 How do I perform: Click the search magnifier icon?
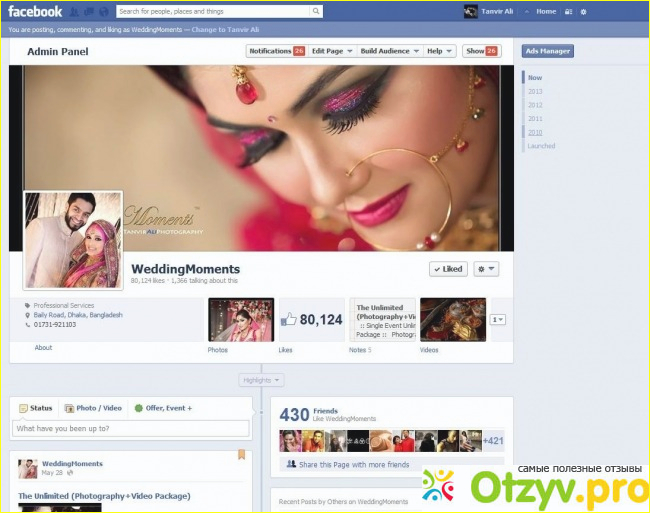pos(315,12)
